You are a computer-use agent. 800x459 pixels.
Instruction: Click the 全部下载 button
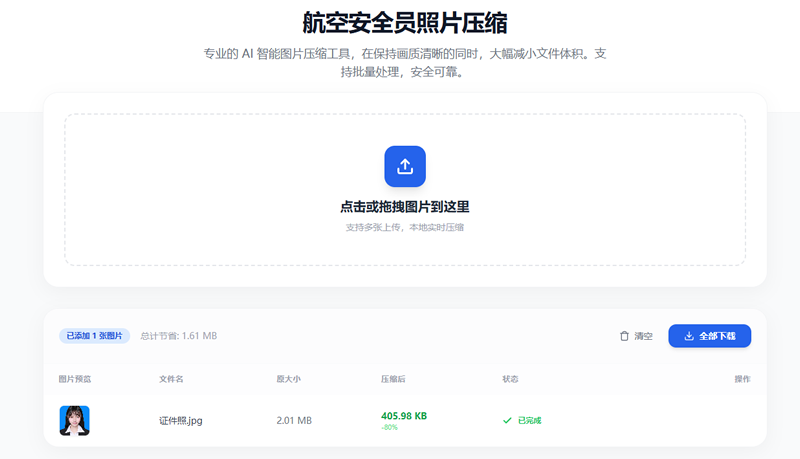709,336
